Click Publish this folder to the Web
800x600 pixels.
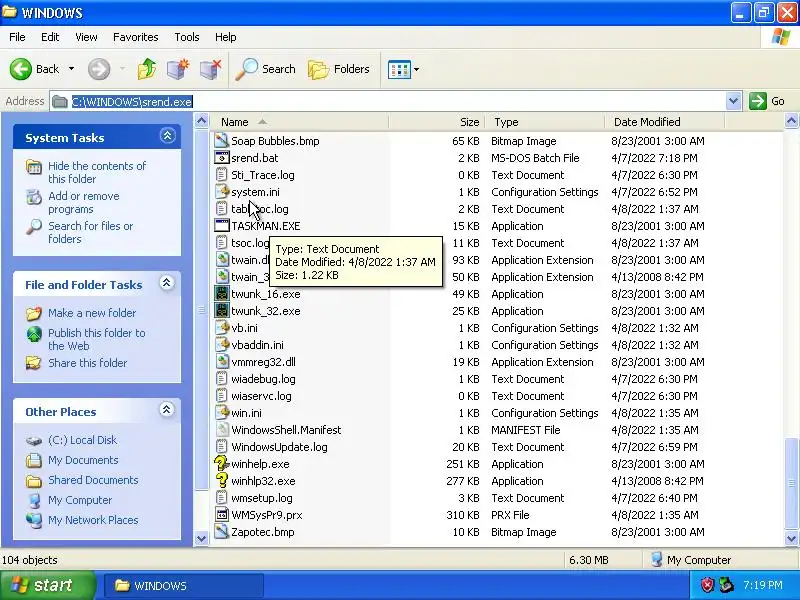96,339
